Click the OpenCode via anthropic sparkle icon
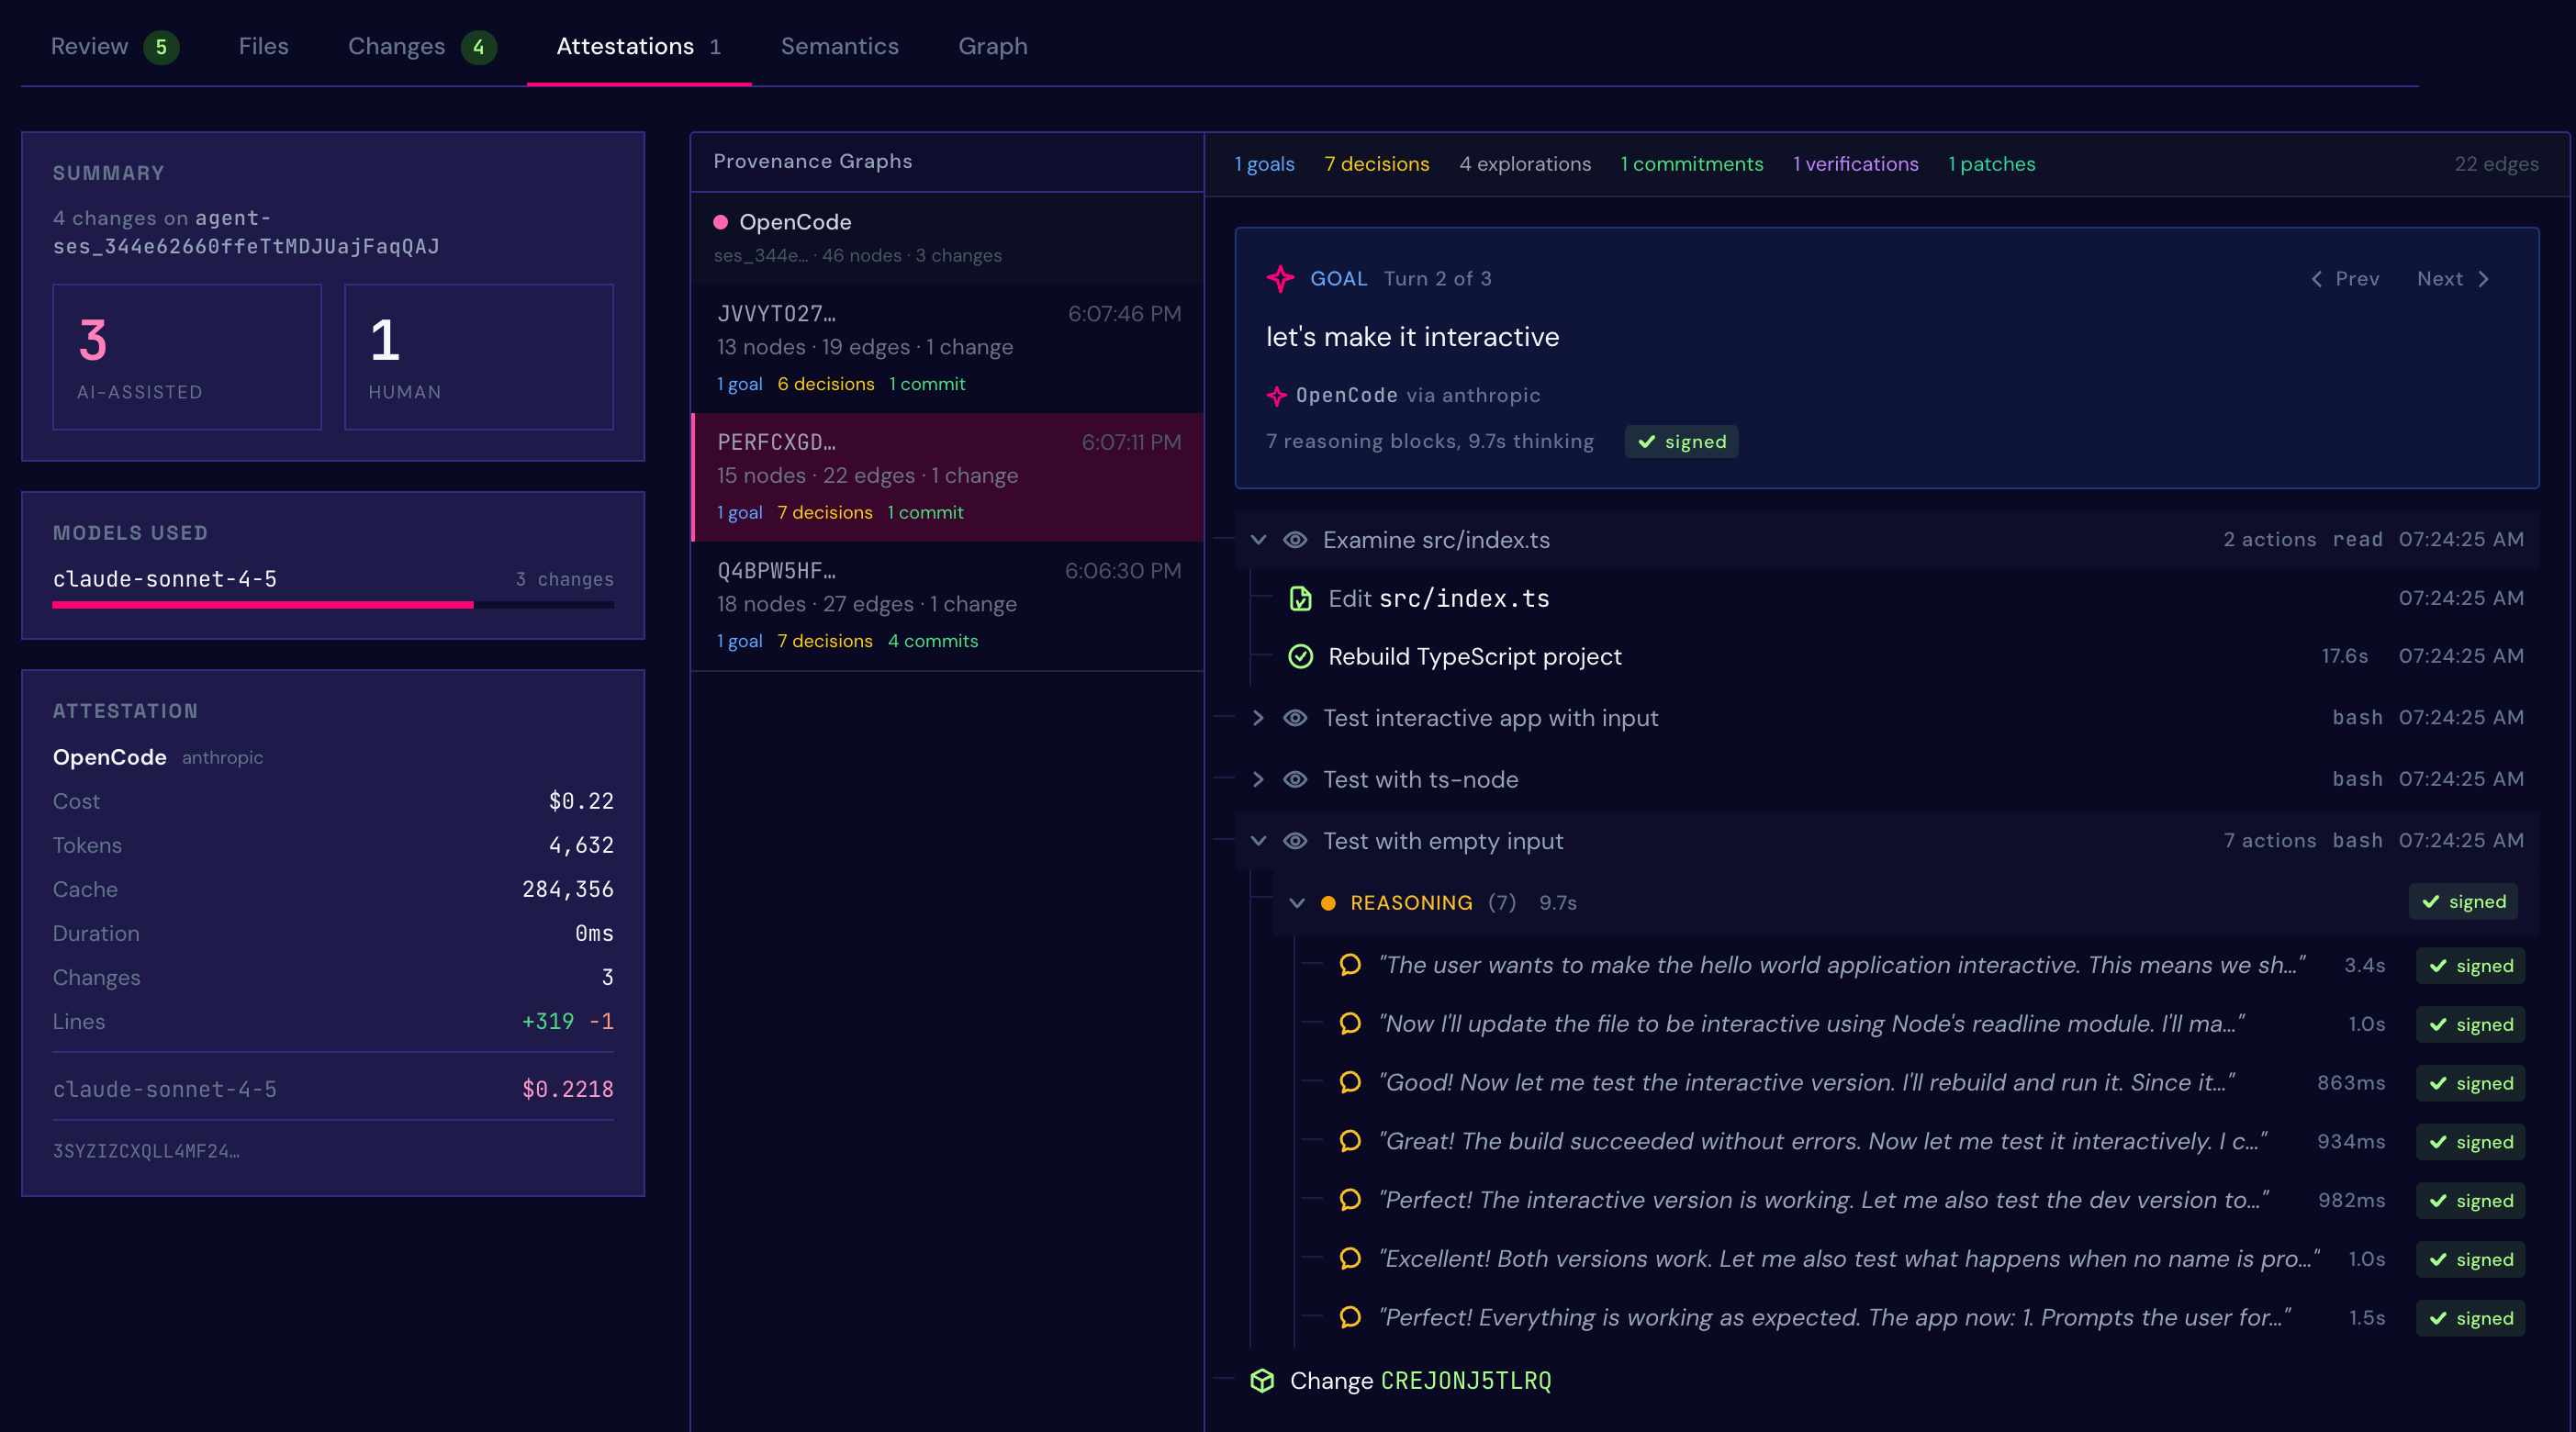 (1277, 396)
